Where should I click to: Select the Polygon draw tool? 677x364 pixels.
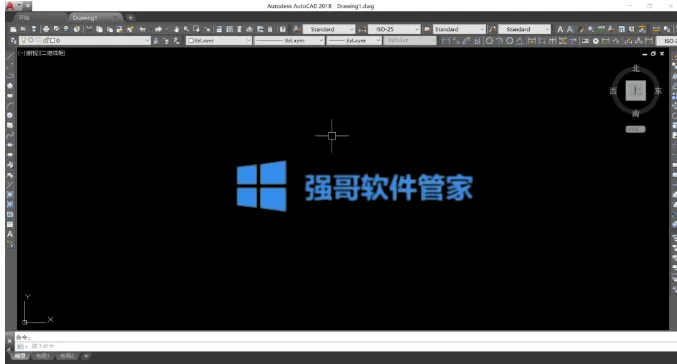(x=10, y=85)
